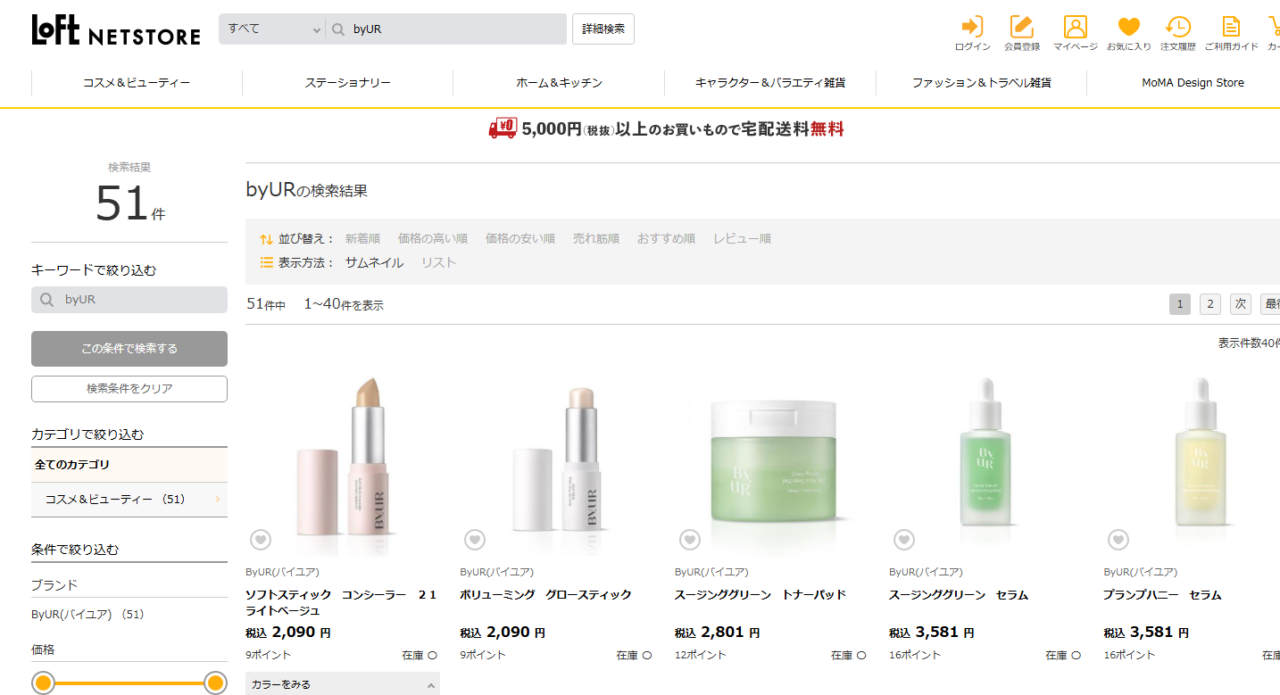Sort by レビュー順
This screenshot has height=695, width=1280.
pos(742,239)
